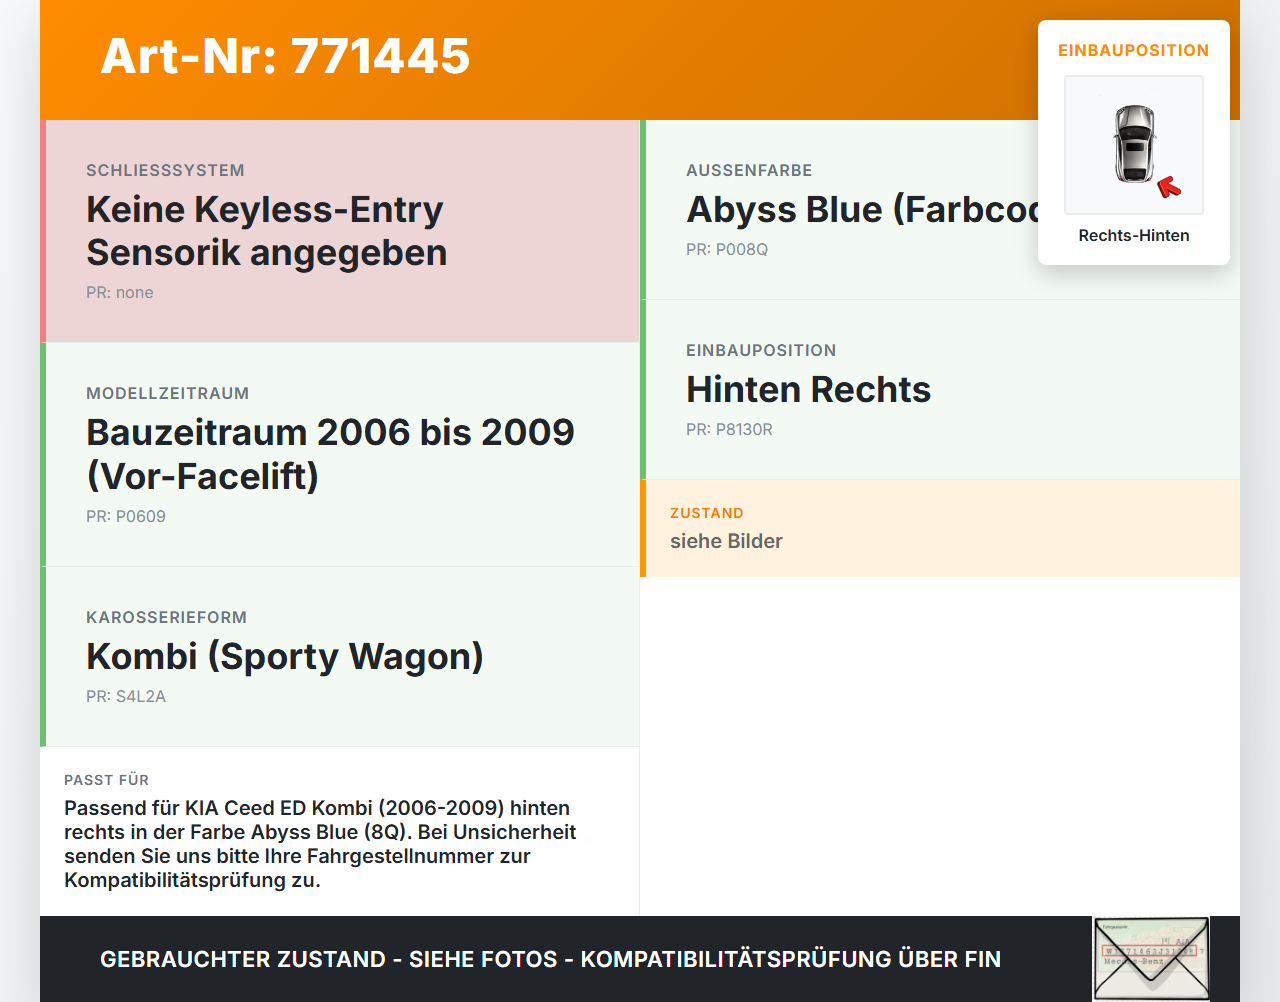Screen dimensions: 1280x1002
Task: Click the orange 'EINBAUPOSITION' card title
Action: (x=1134, y=51)
